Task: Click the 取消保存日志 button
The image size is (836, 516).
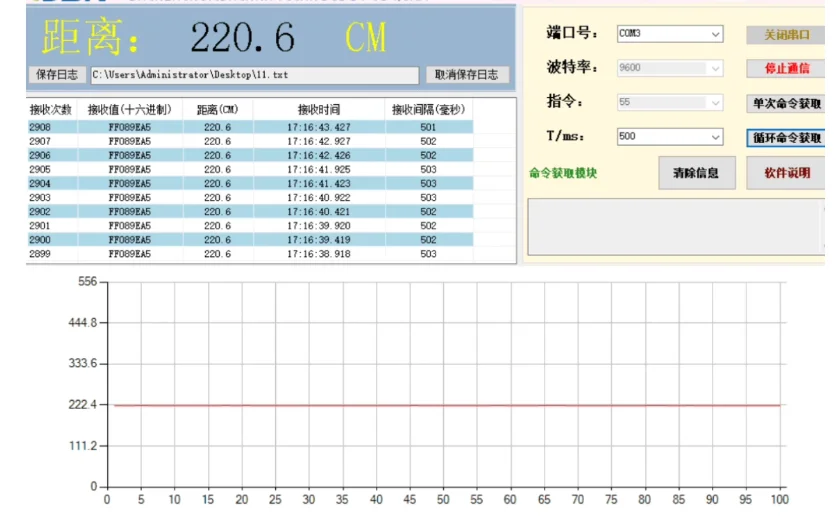Action: coord(467,75)
